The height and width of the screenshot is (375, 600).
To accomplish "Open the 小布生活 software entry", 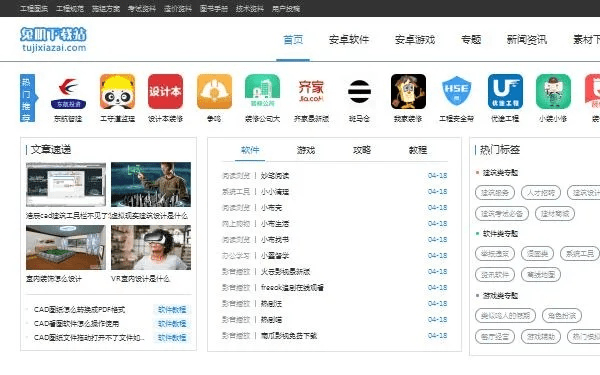I will pos(275,224).
